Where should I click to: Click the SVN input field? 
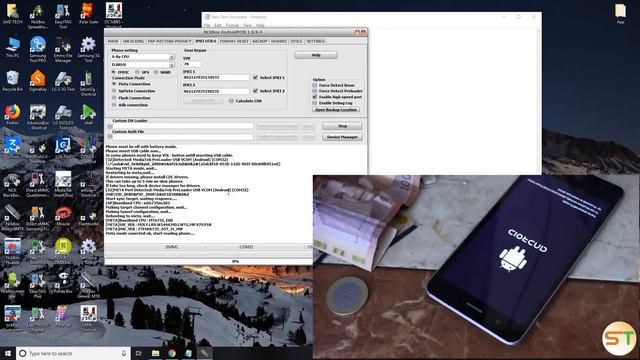tap(192, 64)
